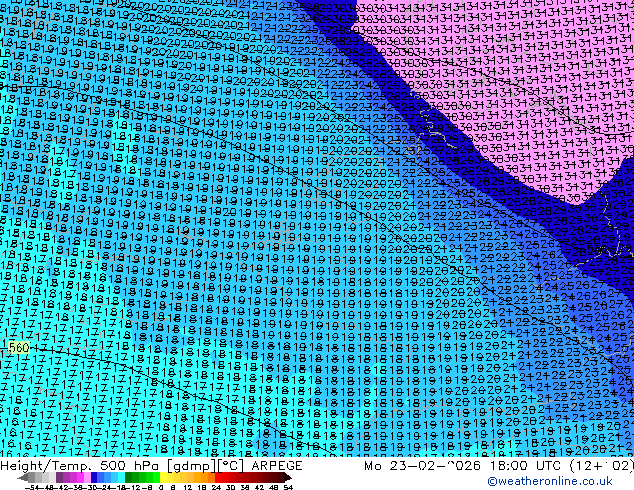Viewport: 634px width, 490px height.
Task: Click the bright green legend swatch
Action: tap(156, 477)
